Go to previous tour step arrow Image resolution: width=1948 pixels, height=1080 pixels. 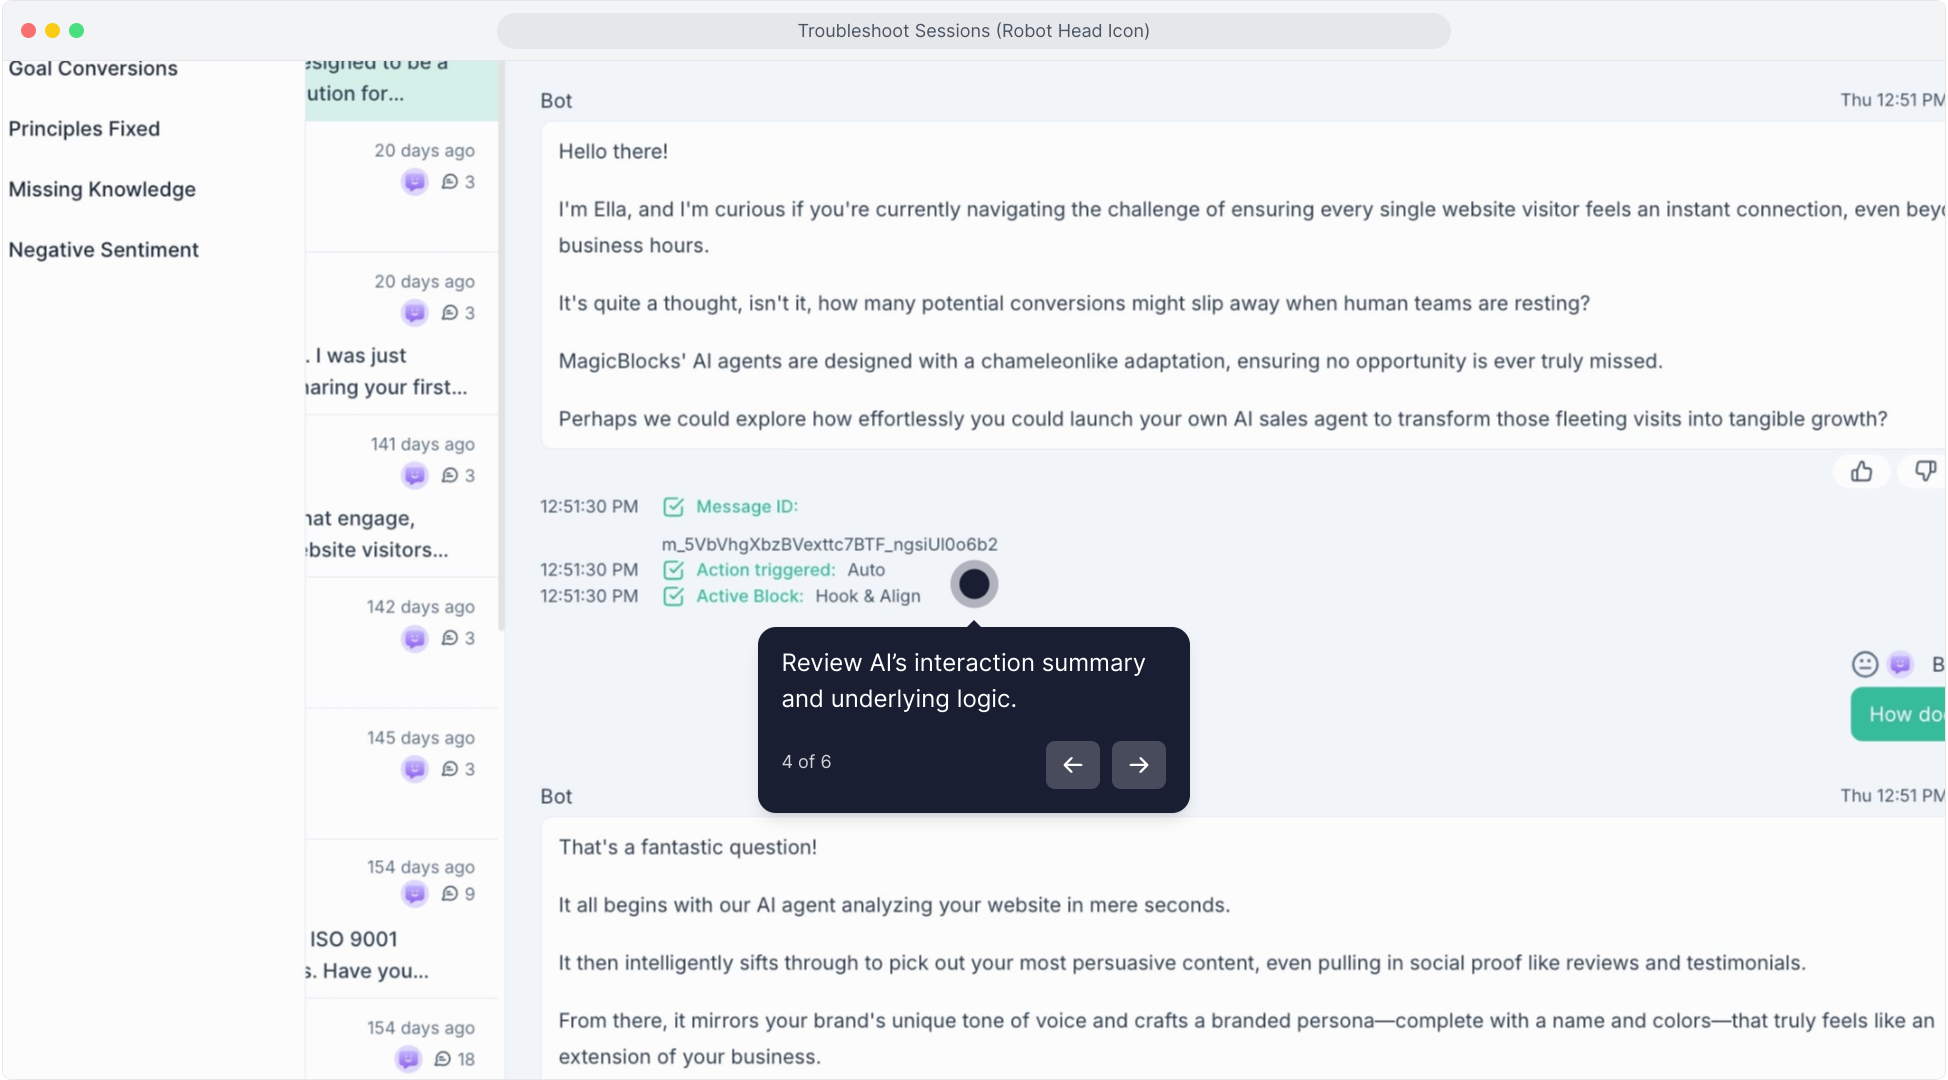[x=1073, y=765]
